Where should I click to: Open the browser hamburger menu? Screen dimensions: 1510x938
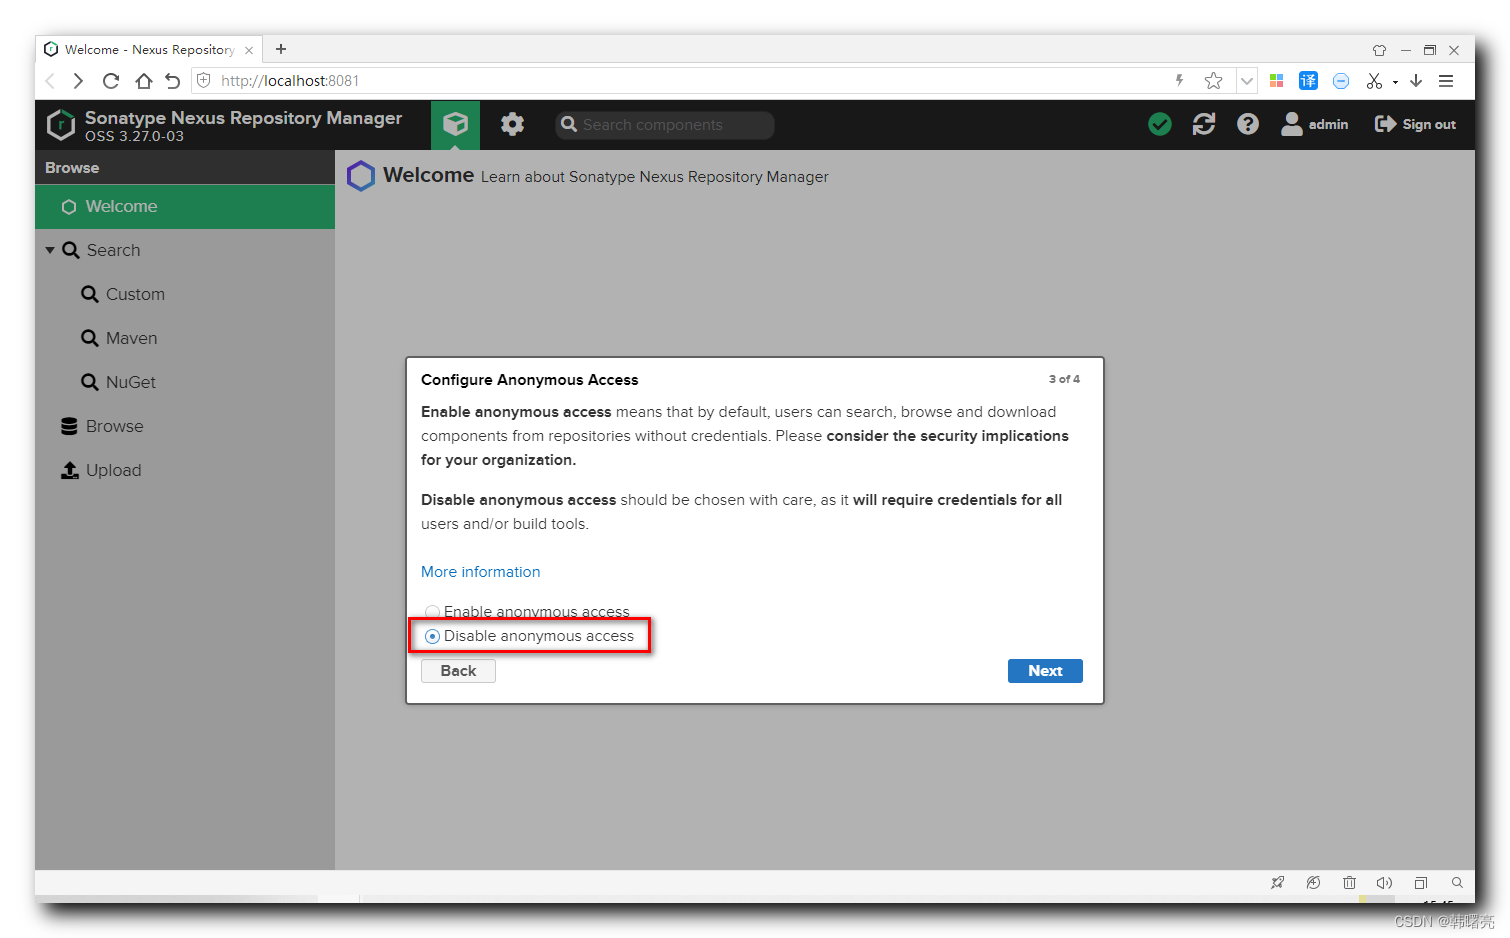point(1446,81)
